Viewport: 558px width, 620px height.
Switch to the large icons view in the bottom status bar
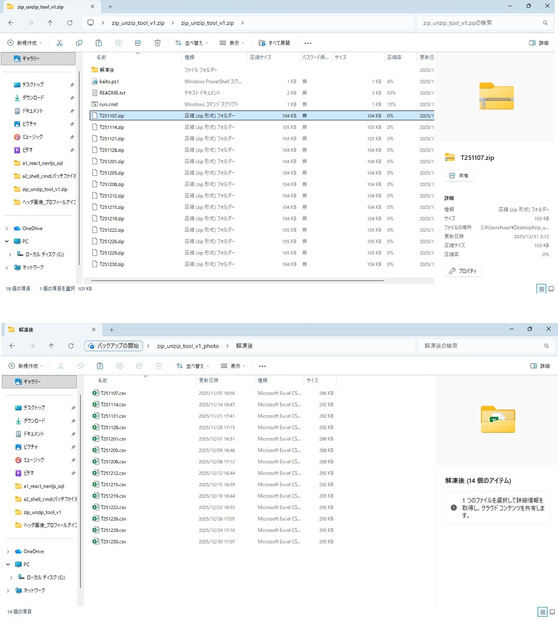[x=552, y=612]
